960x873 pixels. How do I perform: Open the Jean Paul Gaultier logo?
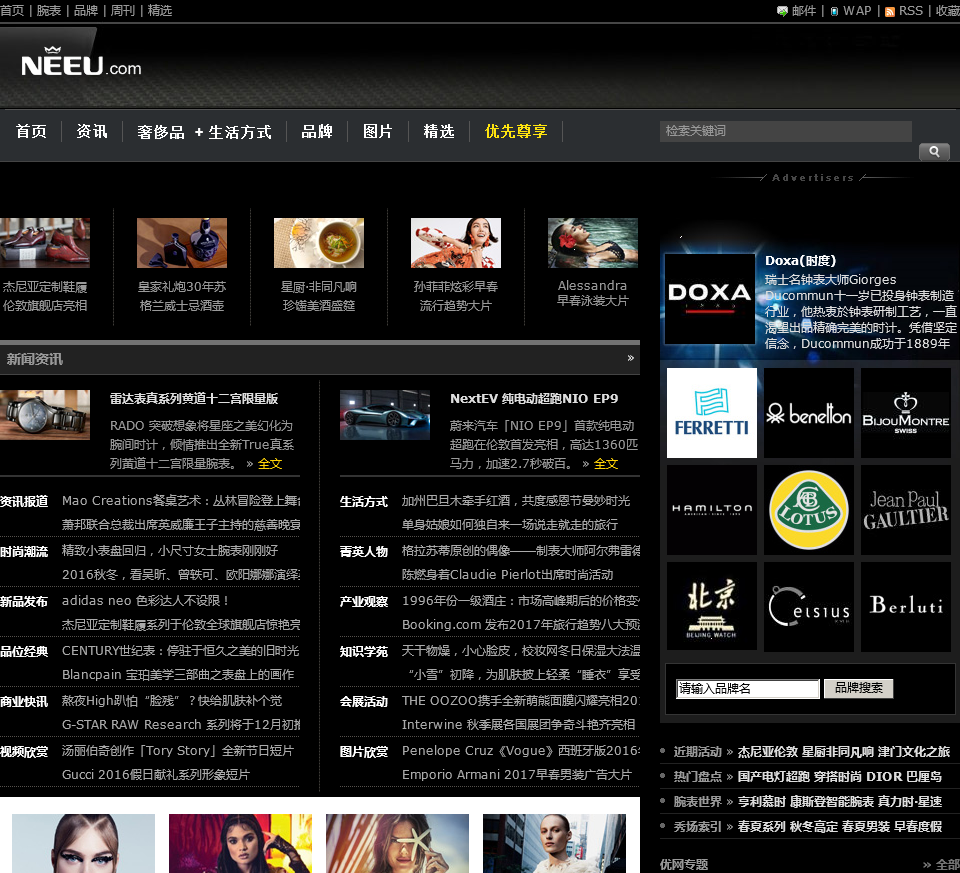point(906,509)
